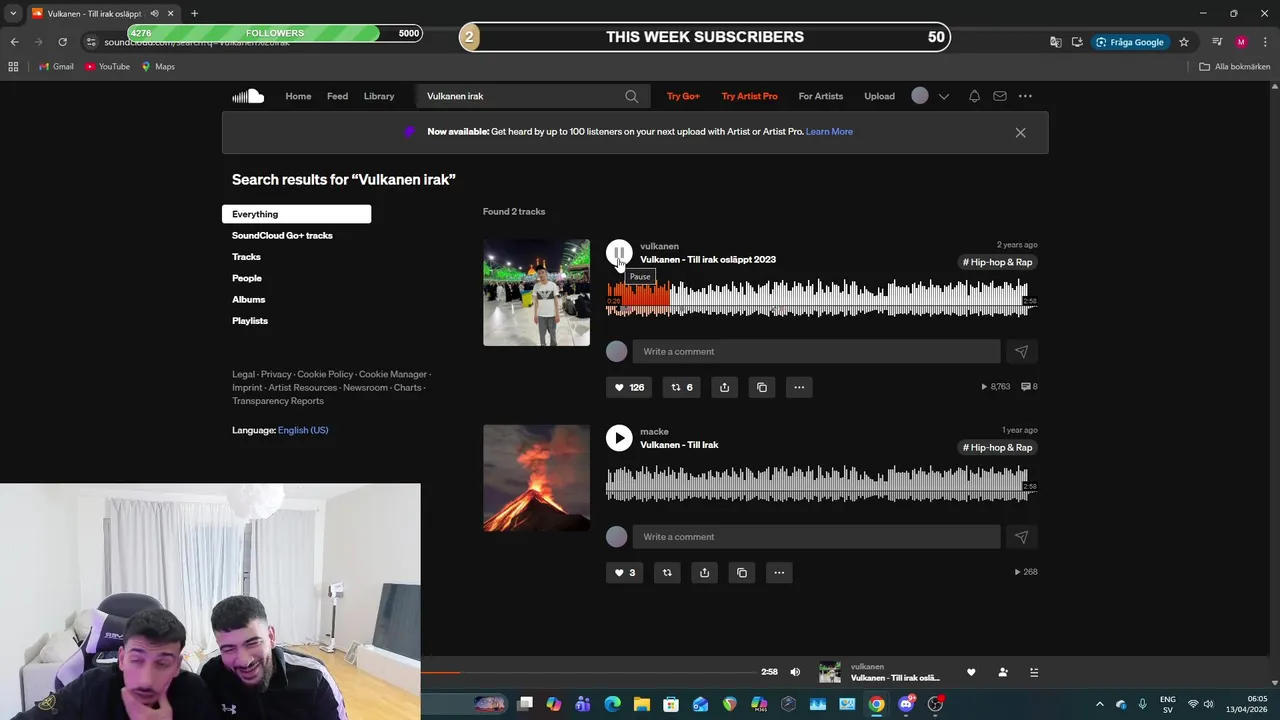1280x720 pixels.
Task: Filter by SoundCloud Go+ tracks
Action: click(282, 236)
